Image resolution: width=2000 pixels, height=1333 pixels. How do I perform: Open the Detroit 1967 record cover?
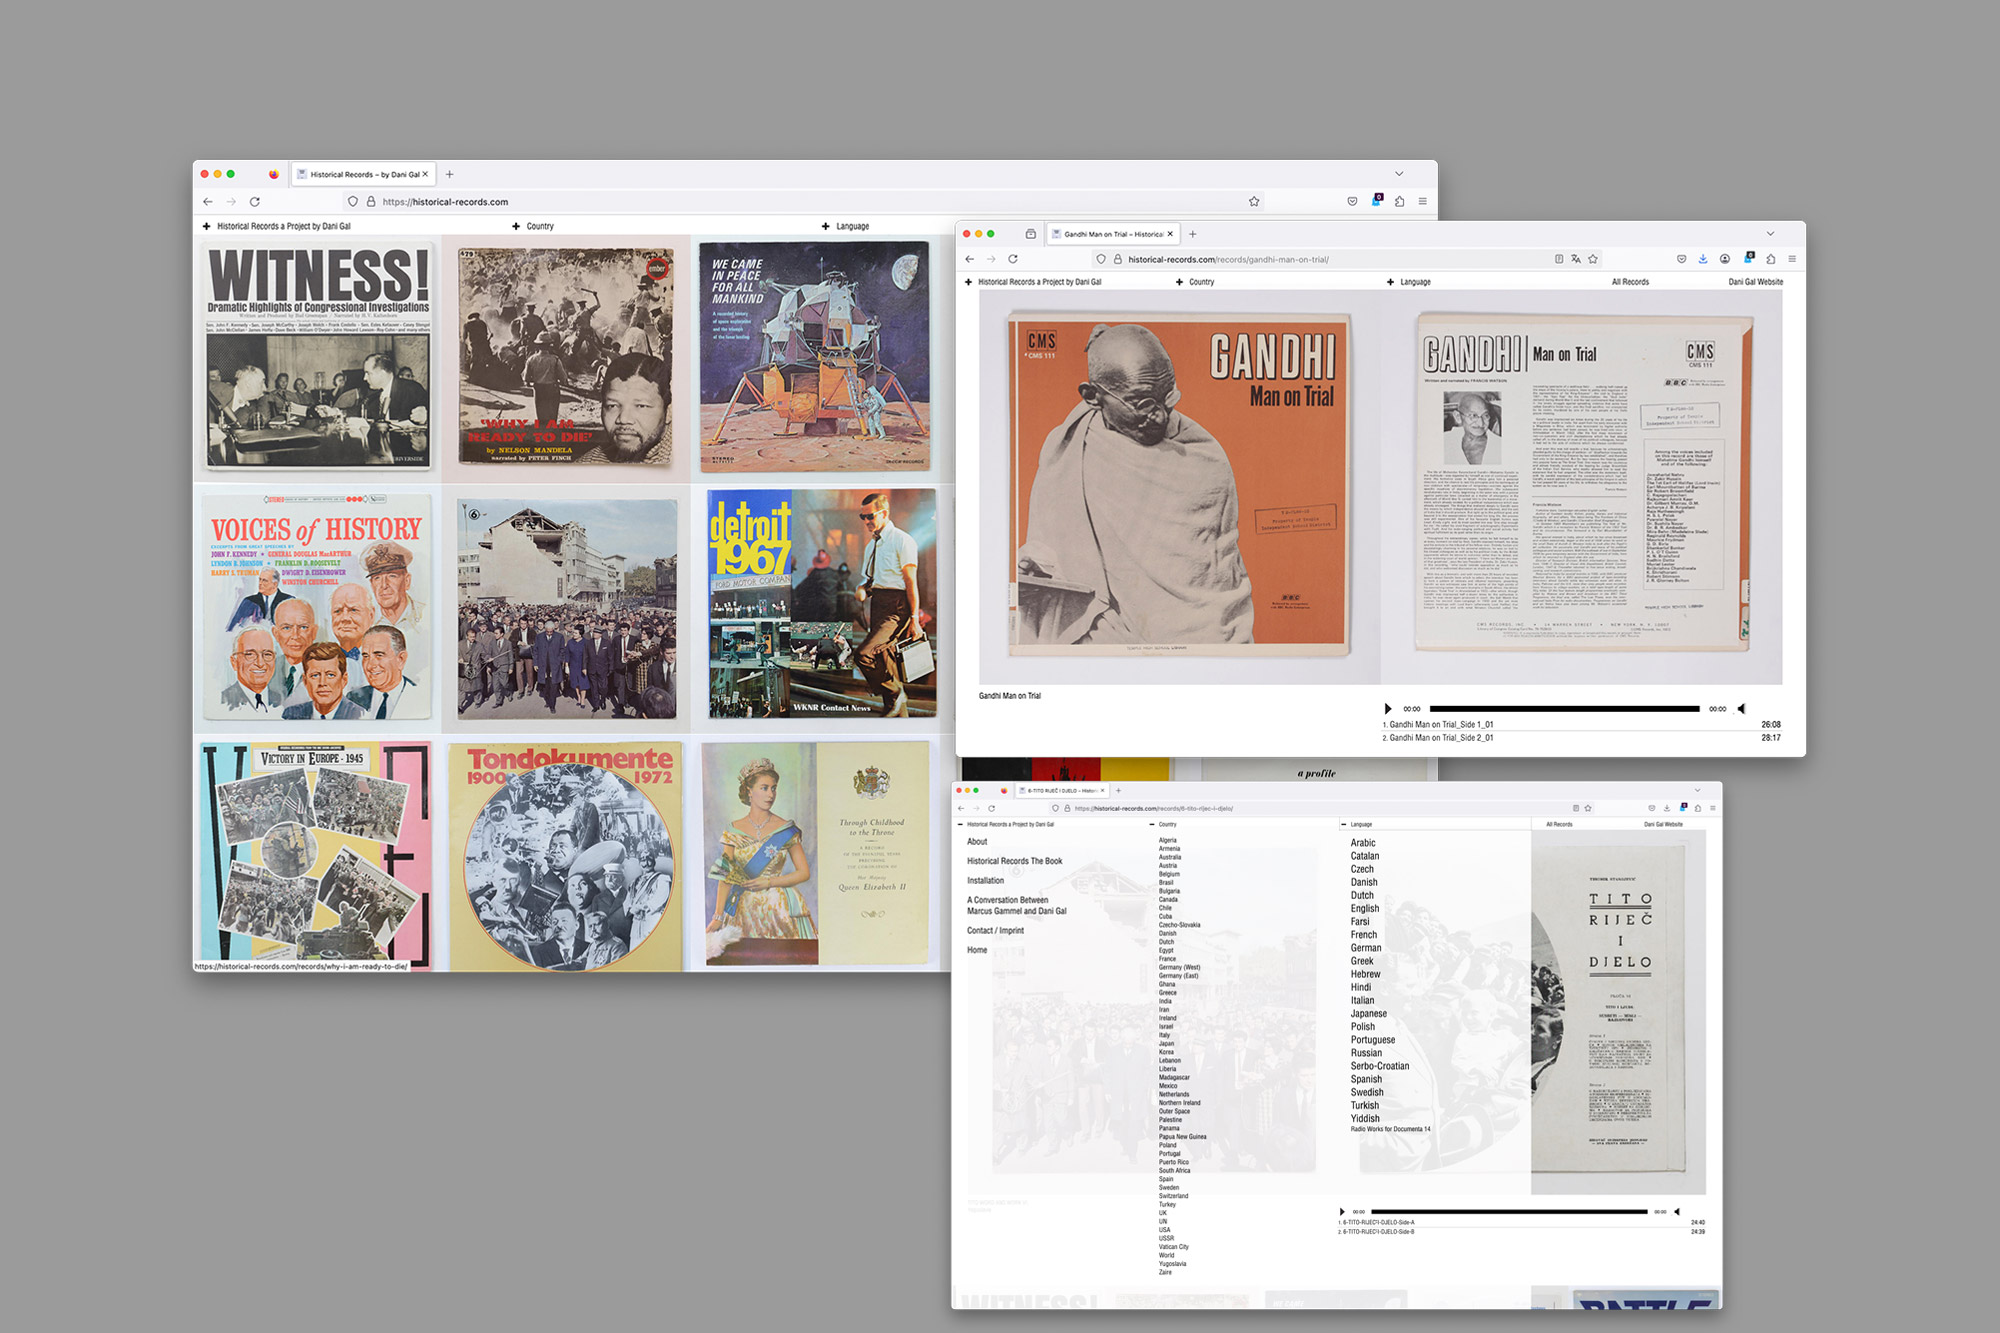tap(822, 604)
